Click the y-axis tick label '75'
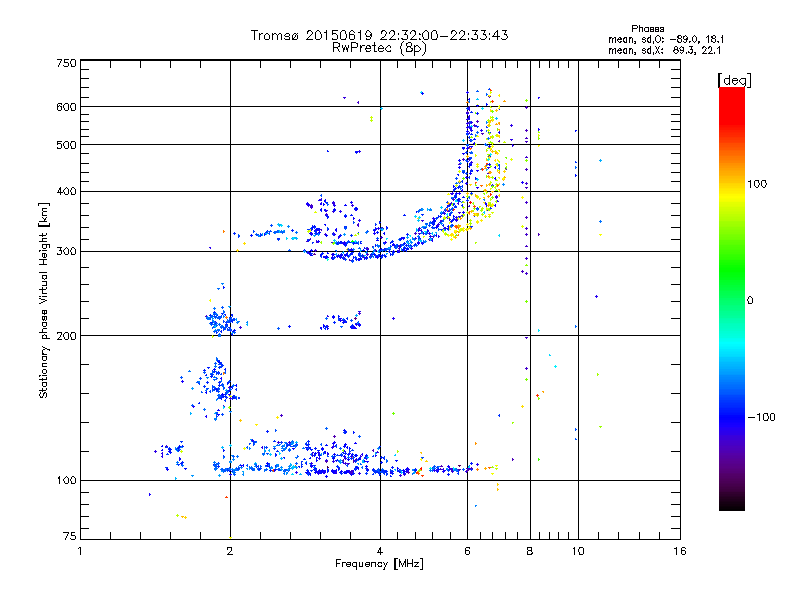800x600 pixels. [x=70, y=536]
